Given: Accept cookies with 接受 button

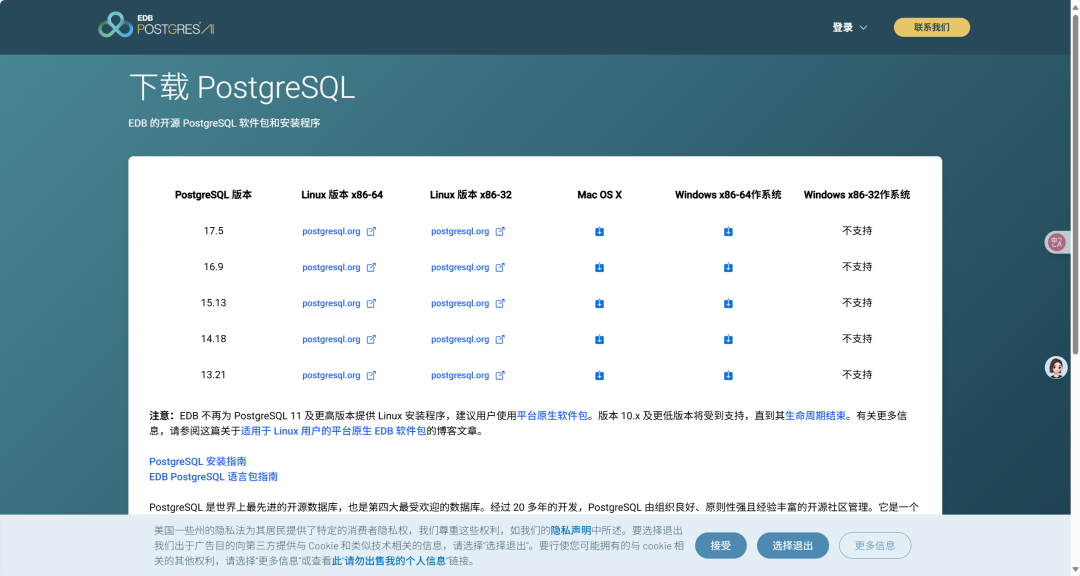Looking at the screenshot, I should click(x=720, y=546).
